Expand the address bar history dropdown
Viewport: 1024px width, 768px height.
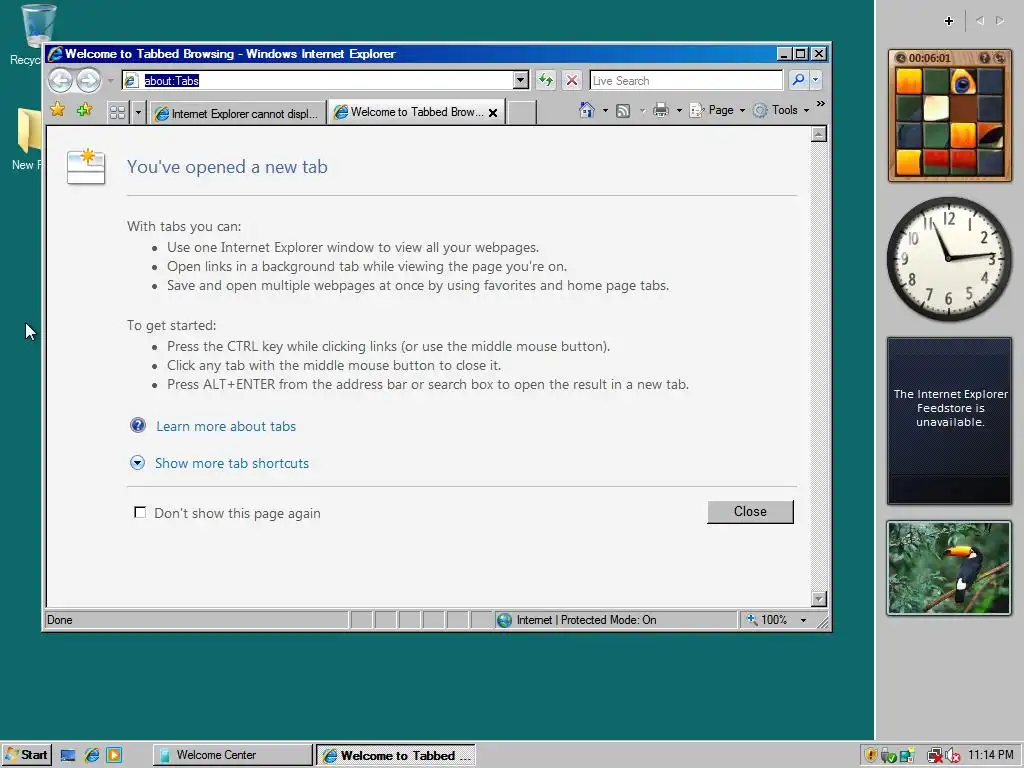click(x=520, y=80)
